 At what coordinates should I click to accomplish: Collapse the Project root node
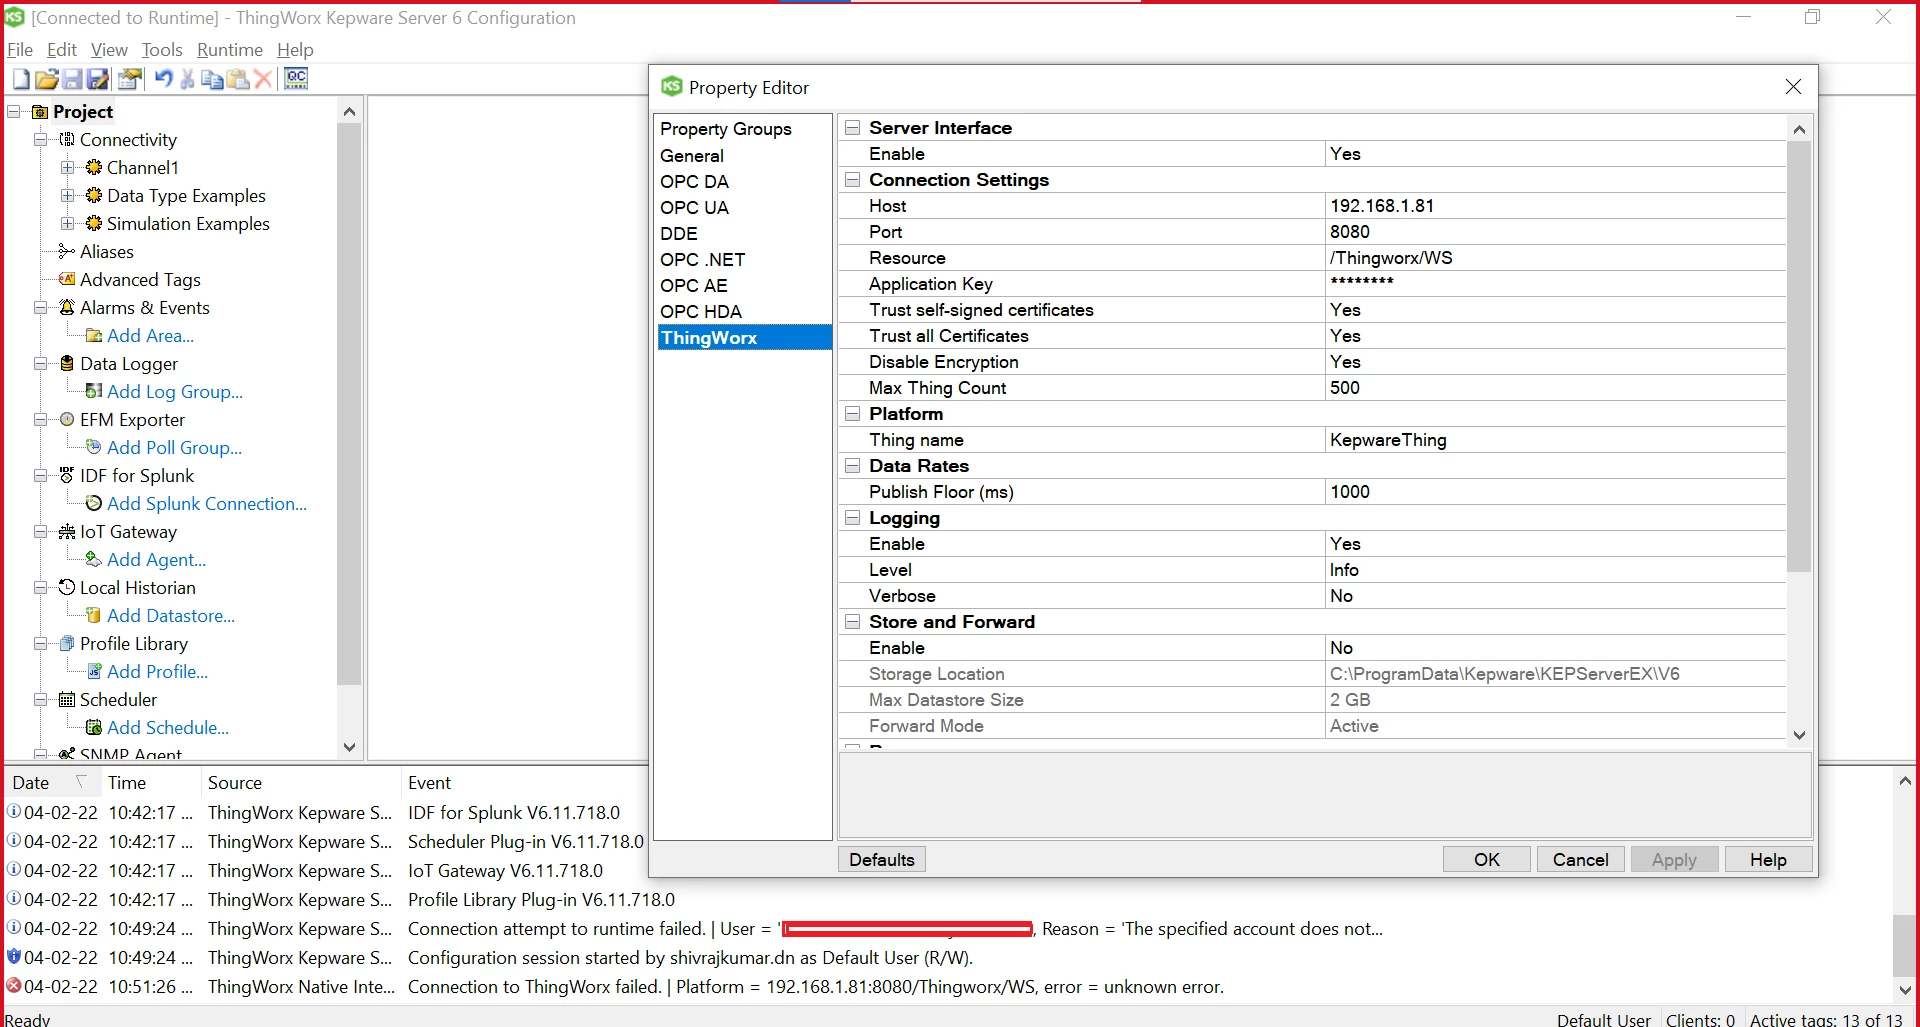[14, 111]
